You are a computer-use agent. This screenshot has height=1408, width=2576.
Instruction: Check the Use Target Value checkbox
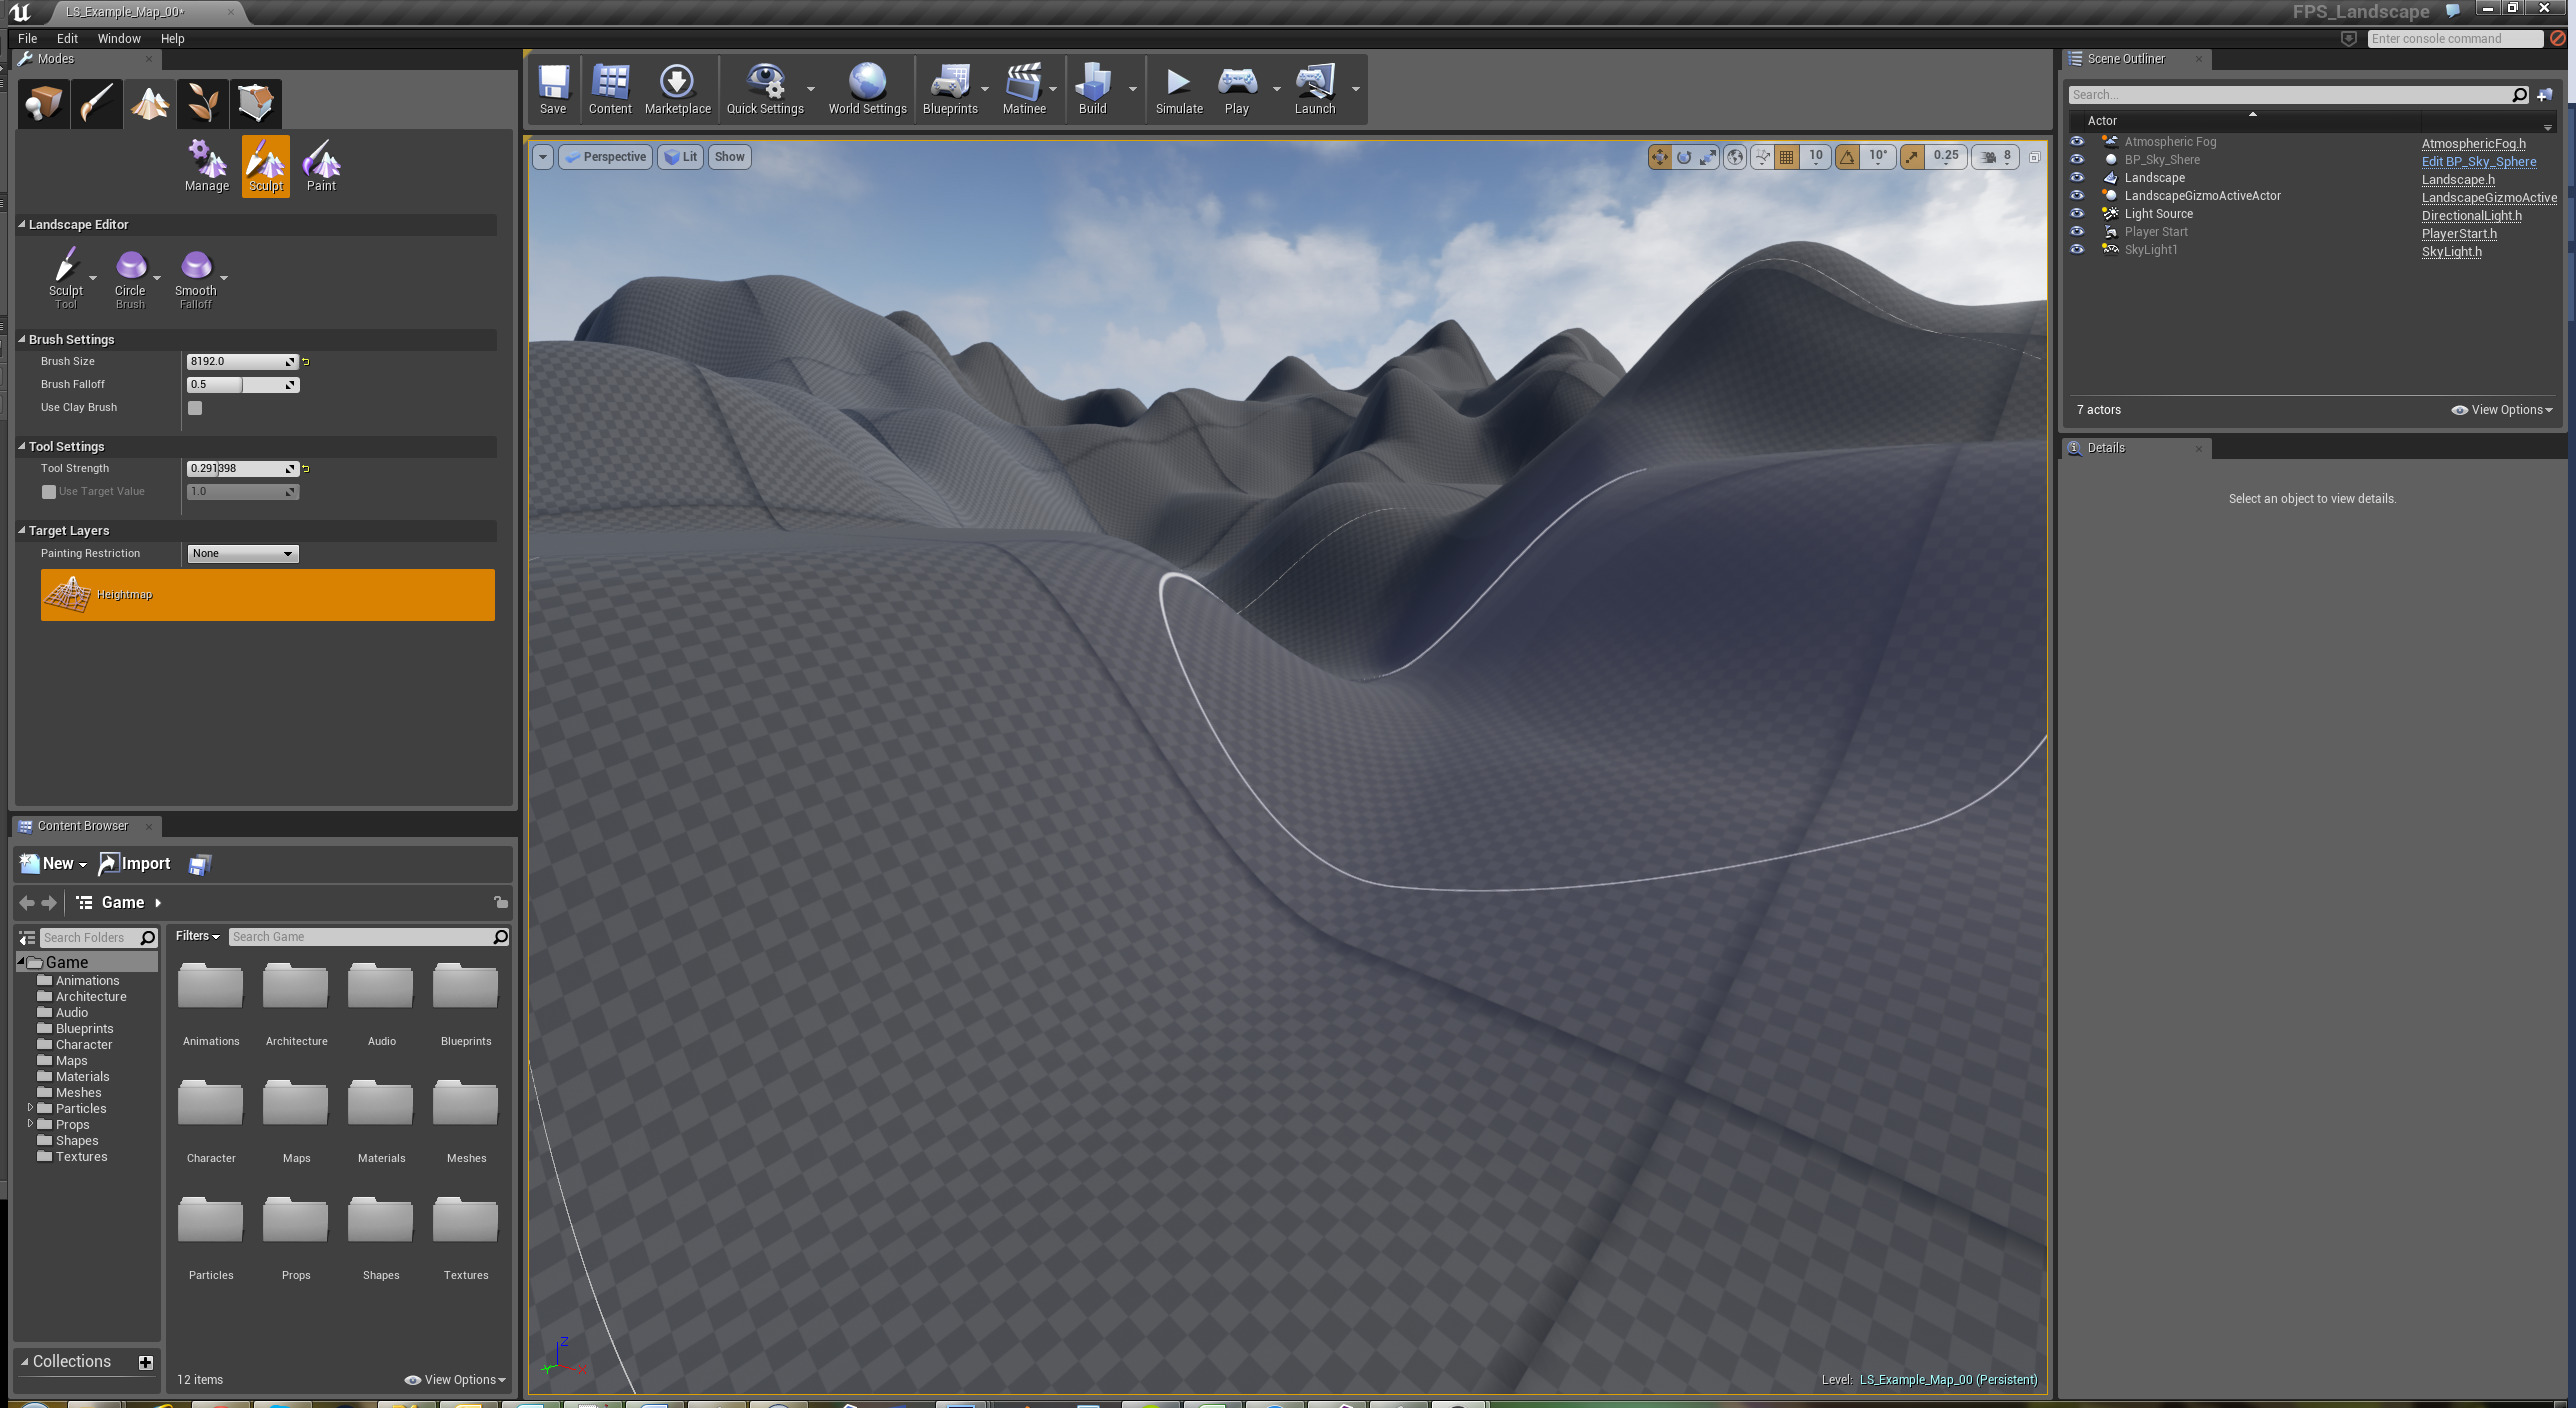pyautogui.click(x=48, y=491)
